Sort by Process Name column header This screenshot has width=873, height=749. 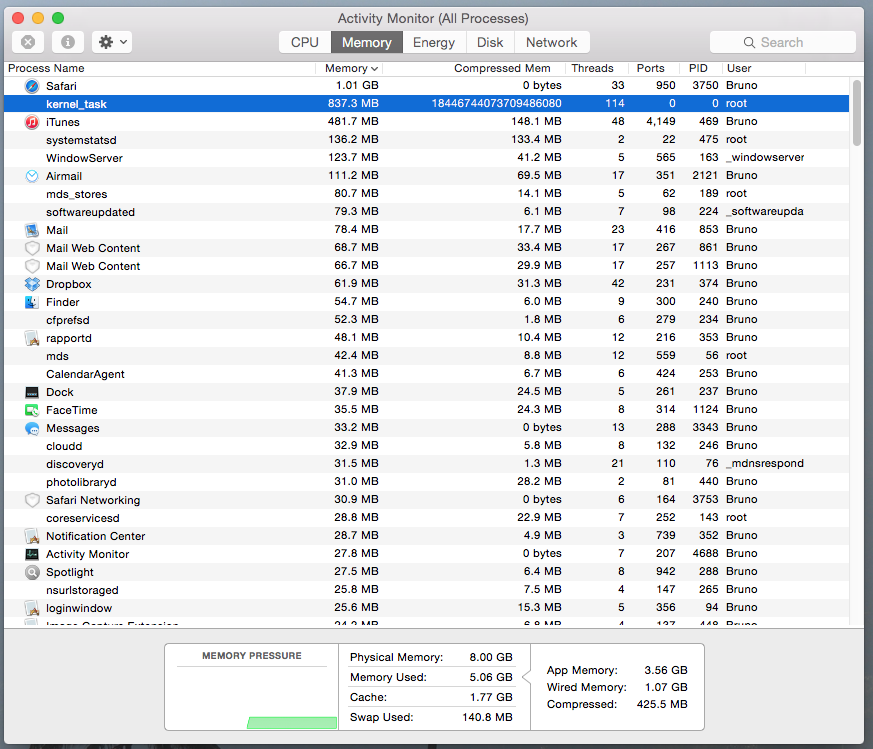pyautogui.click(x=160, y=68)
